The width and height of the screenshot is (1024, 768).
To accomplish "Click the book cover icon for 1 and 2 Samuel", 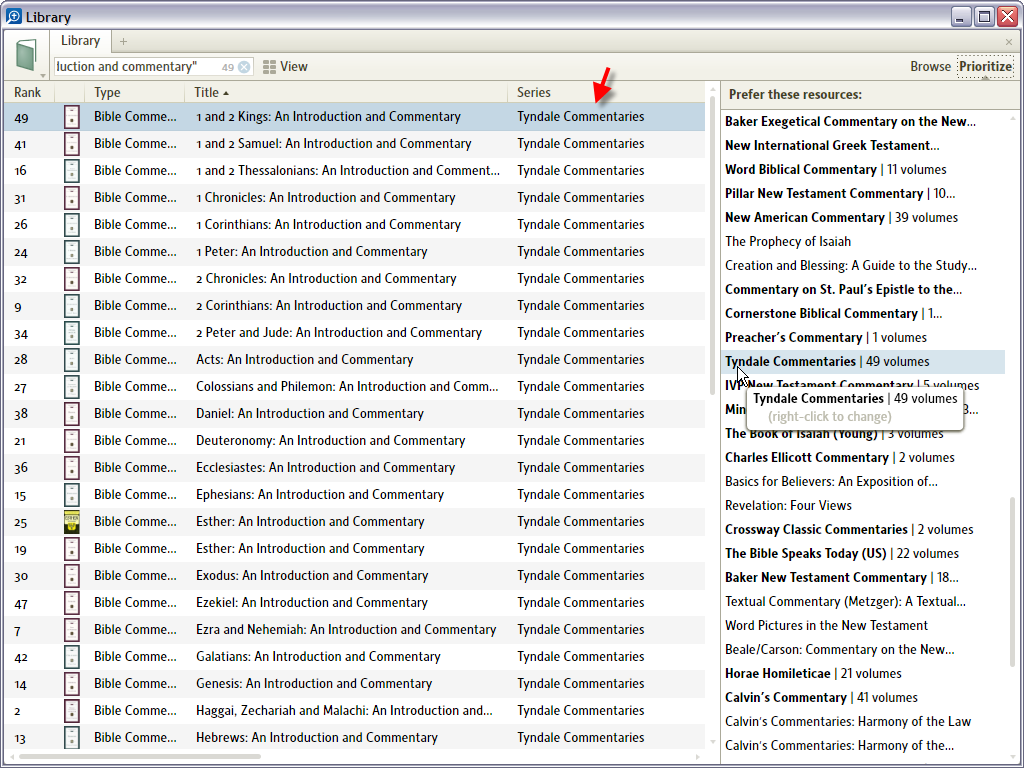I will (71, 144).
